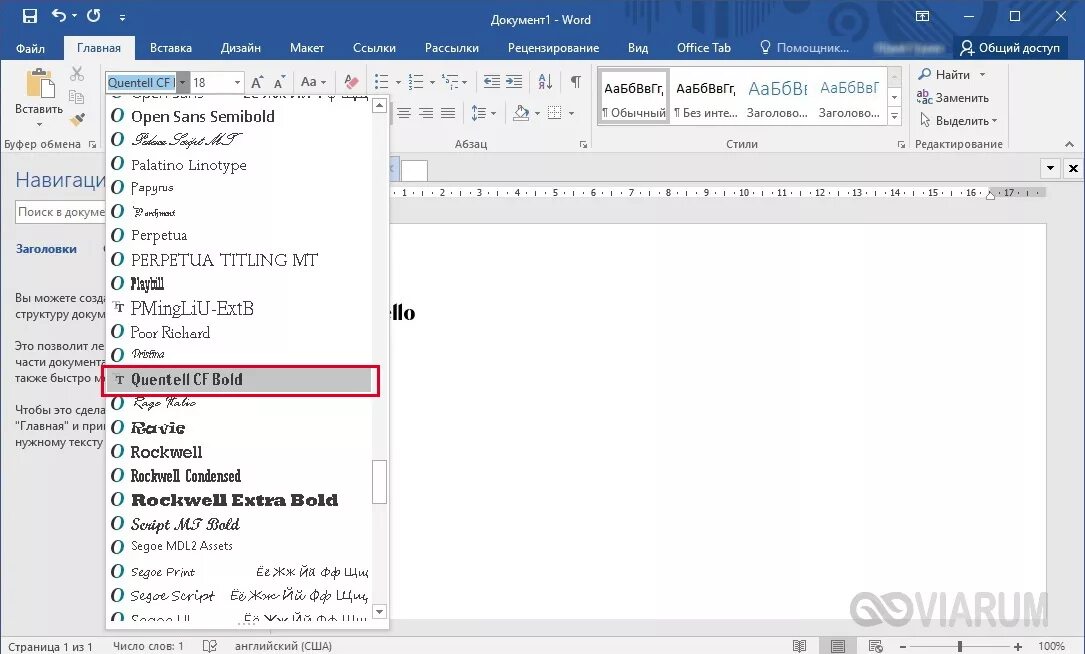Open the font name dropdown arrow
This screenshot has height=654, width=1085.
click(x=183, y=82)
